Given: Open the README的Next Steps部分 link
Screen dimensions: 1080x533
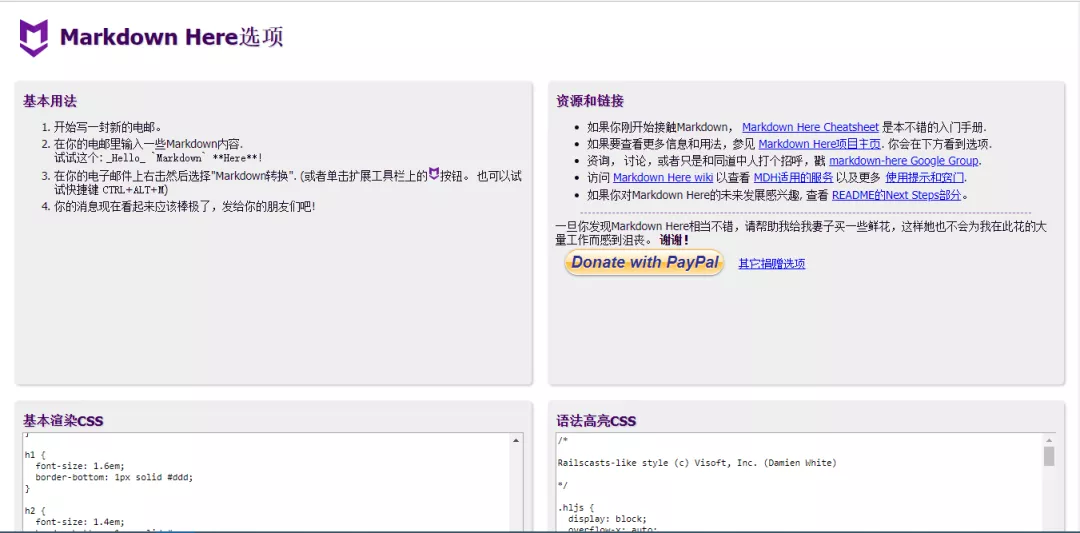Looking at the screenshot, I should point(896,195).
